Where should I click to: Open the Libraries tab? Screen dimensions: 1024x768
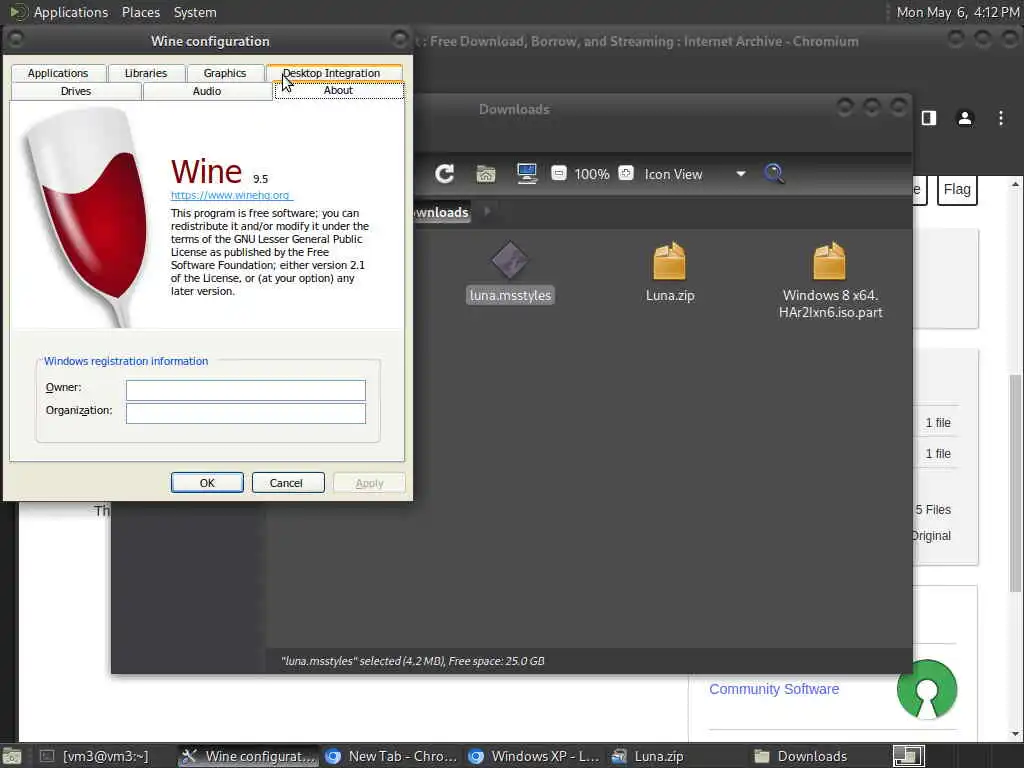tap(146, 73)
